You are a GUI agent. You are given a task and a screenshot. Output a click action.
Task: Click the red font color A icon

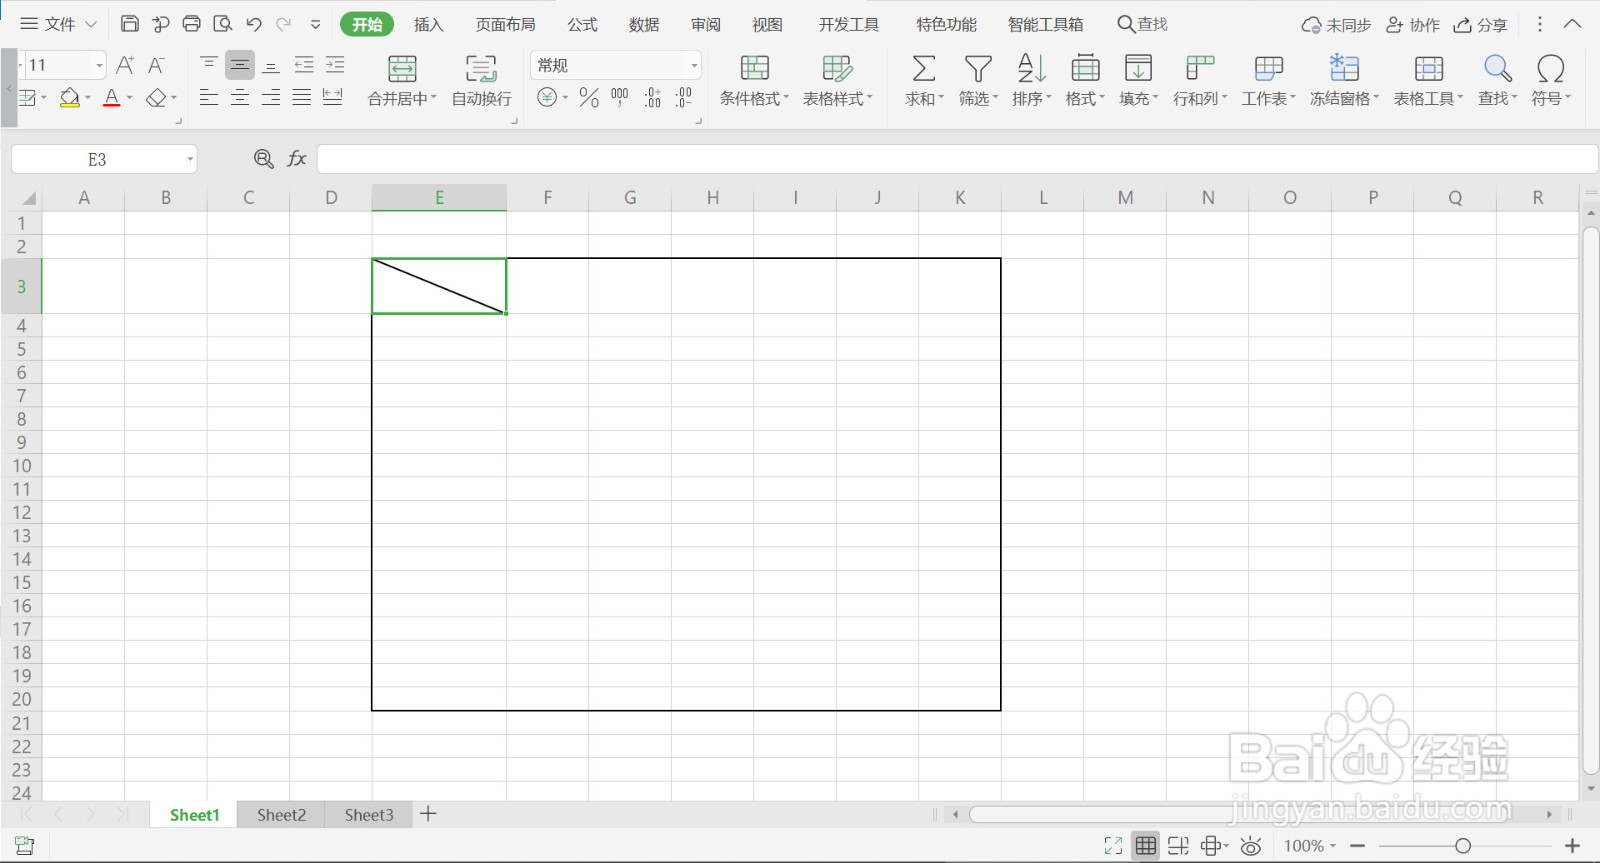point(112,98)
